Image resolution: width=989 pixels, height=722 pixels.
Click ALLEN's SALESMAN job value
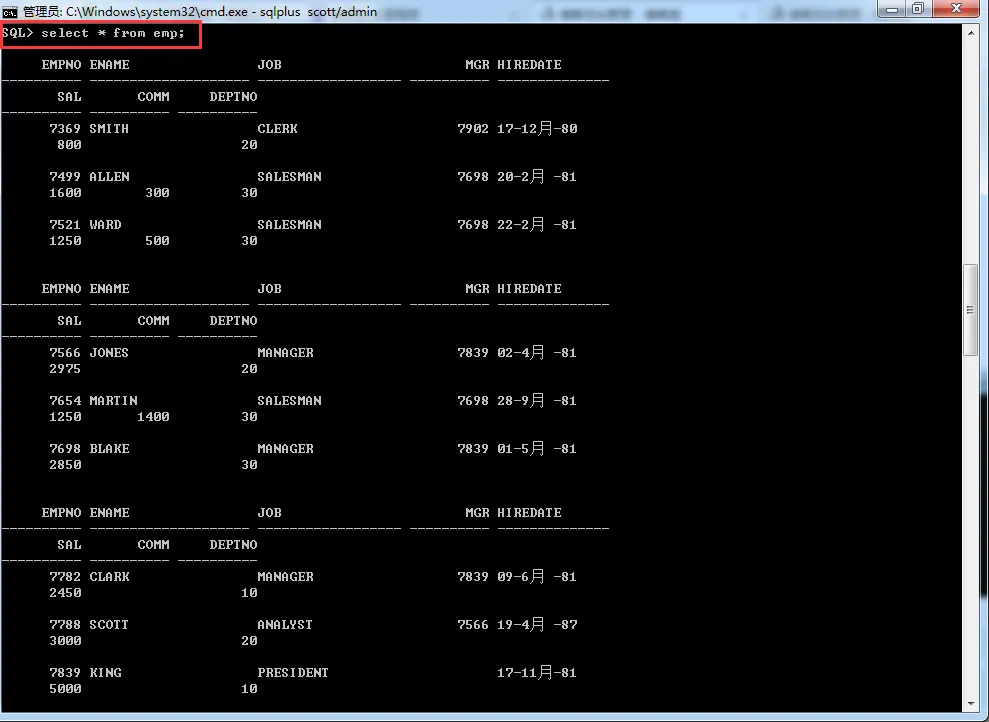coord(290,177)
